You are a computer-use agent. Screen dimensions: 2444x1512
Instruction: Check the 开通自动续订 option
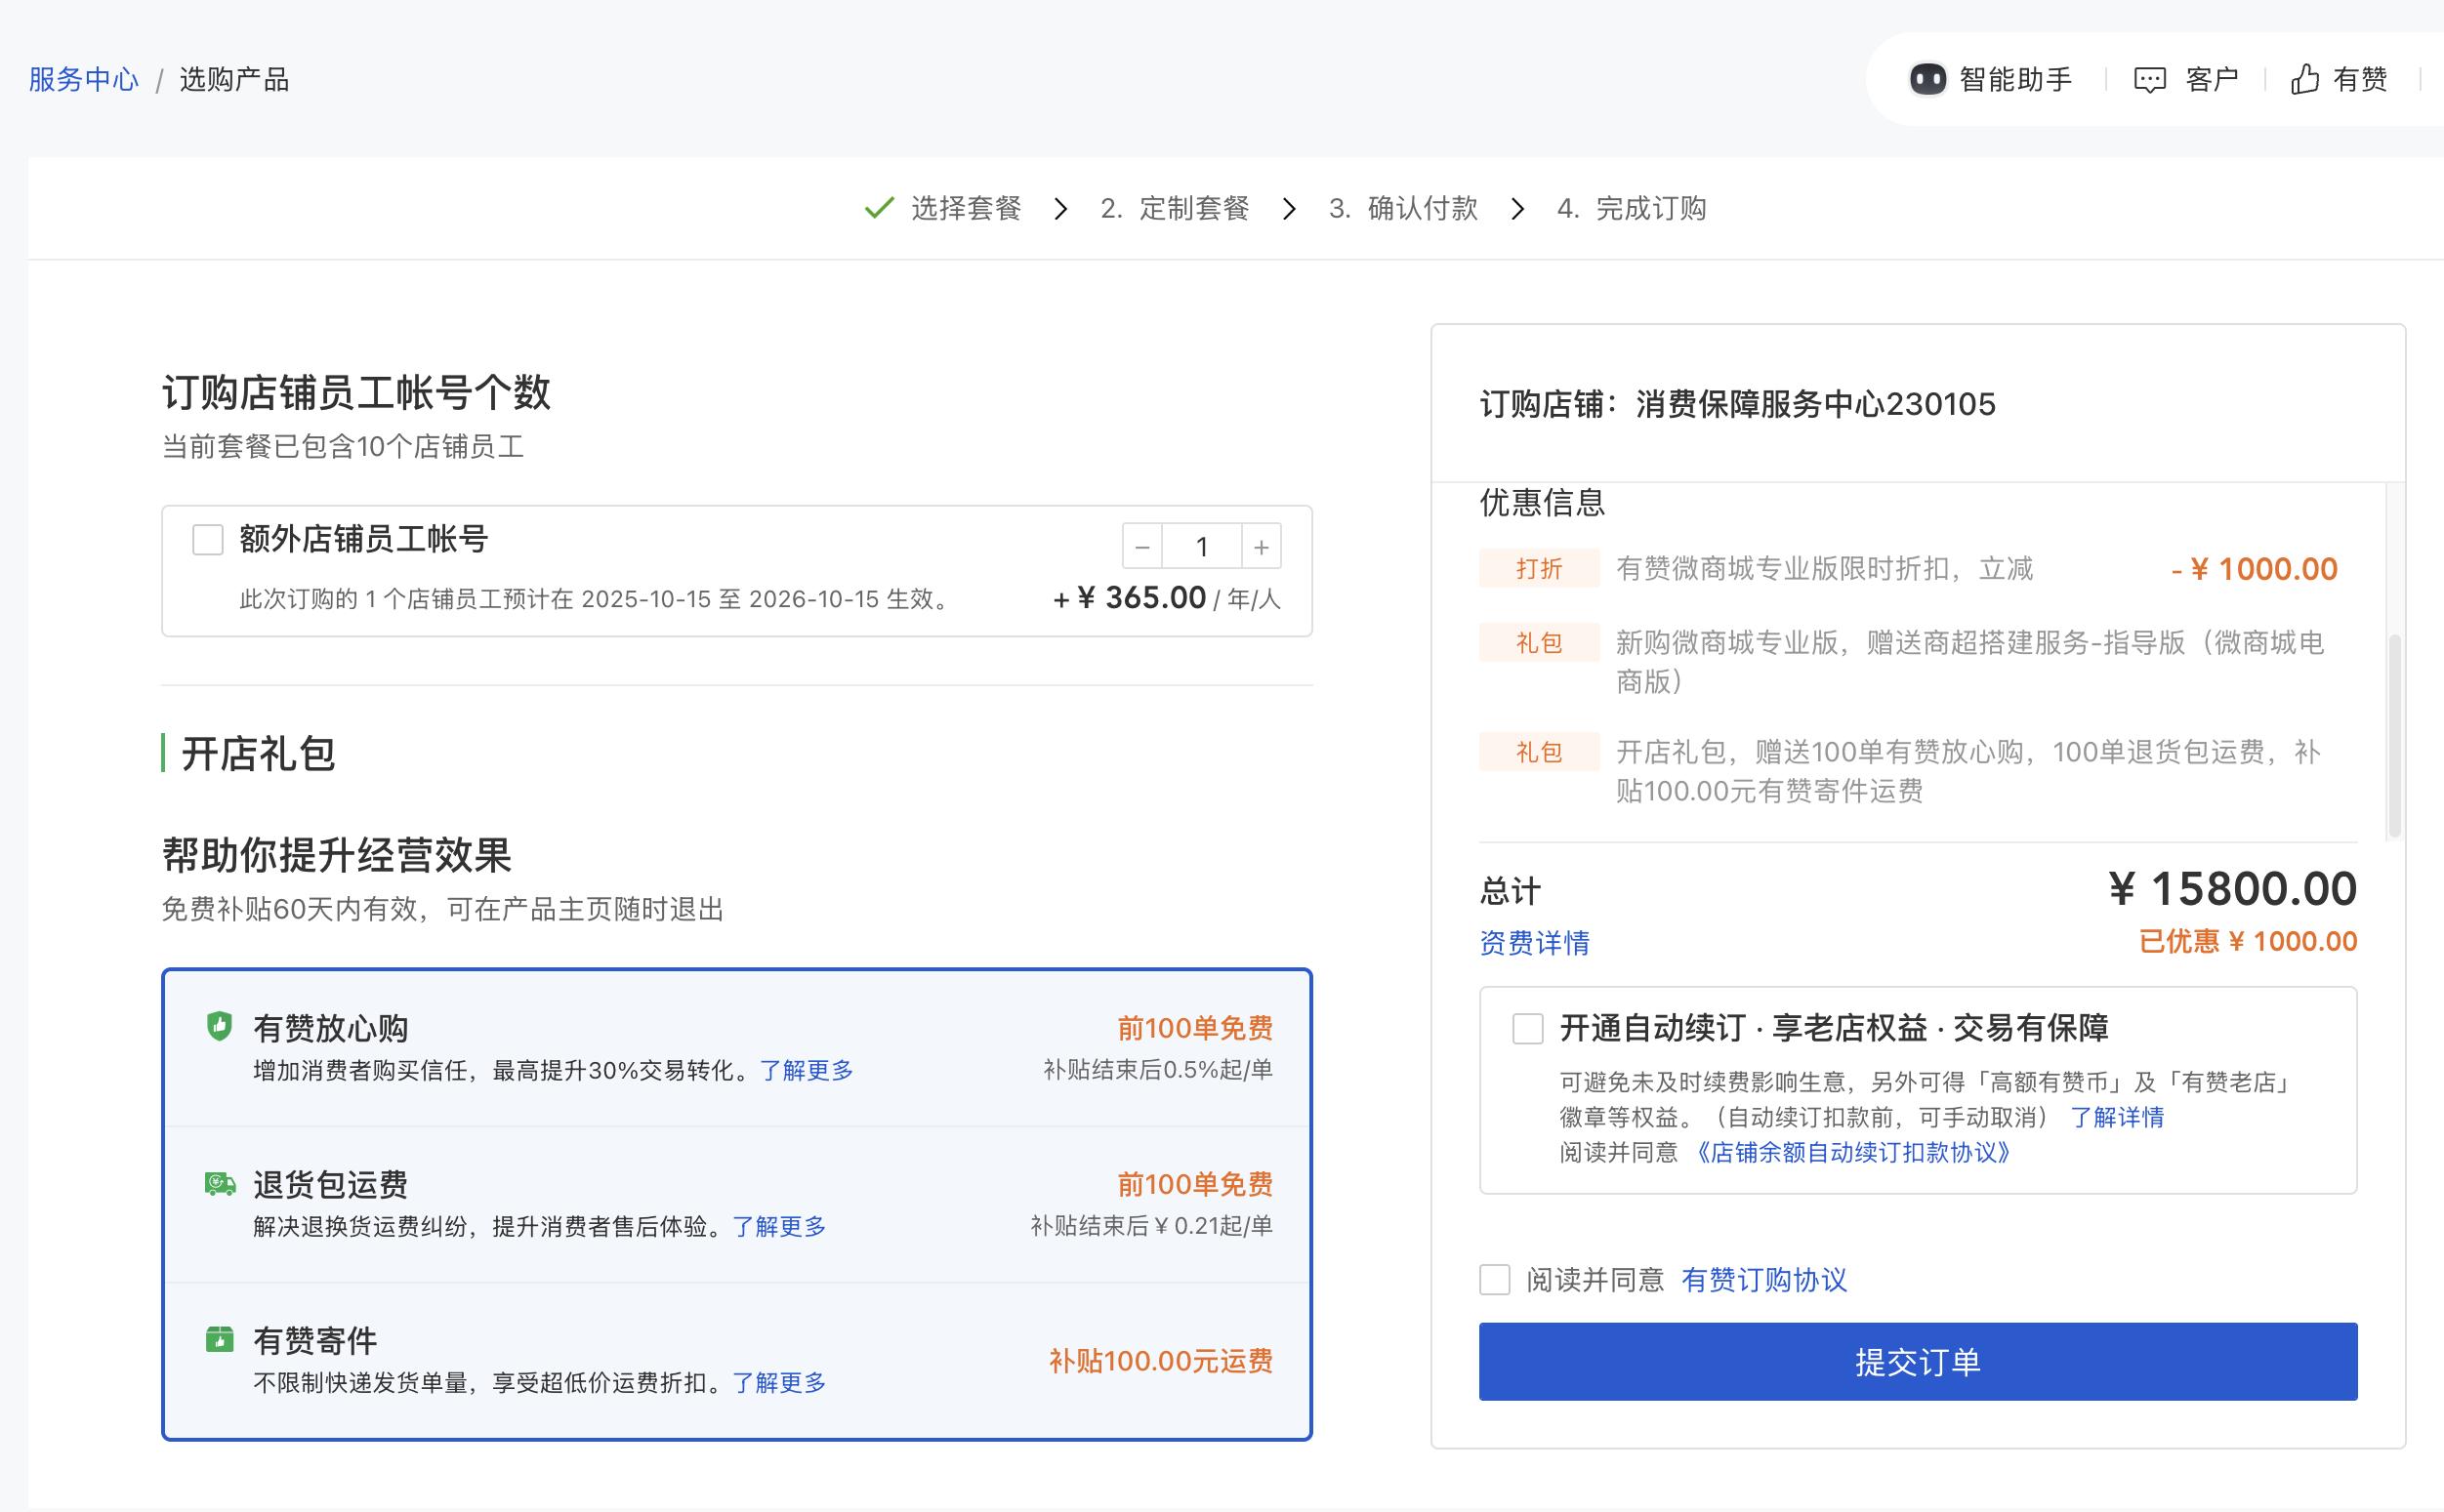click(x=1527, y=1028)
